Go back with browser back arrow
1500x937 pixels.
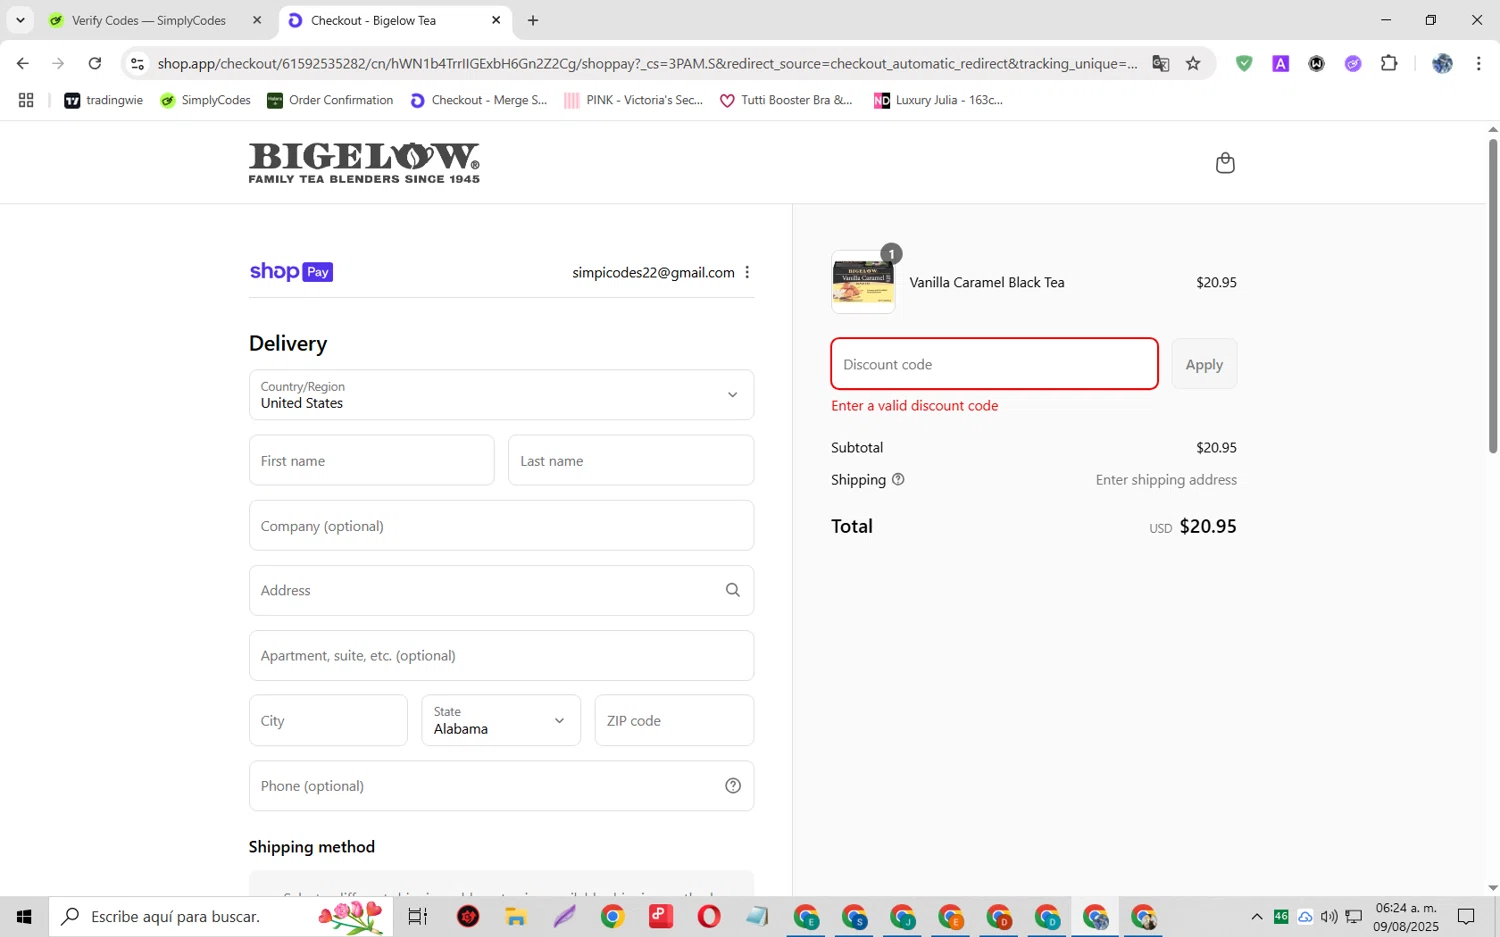(x=22, y=63)
